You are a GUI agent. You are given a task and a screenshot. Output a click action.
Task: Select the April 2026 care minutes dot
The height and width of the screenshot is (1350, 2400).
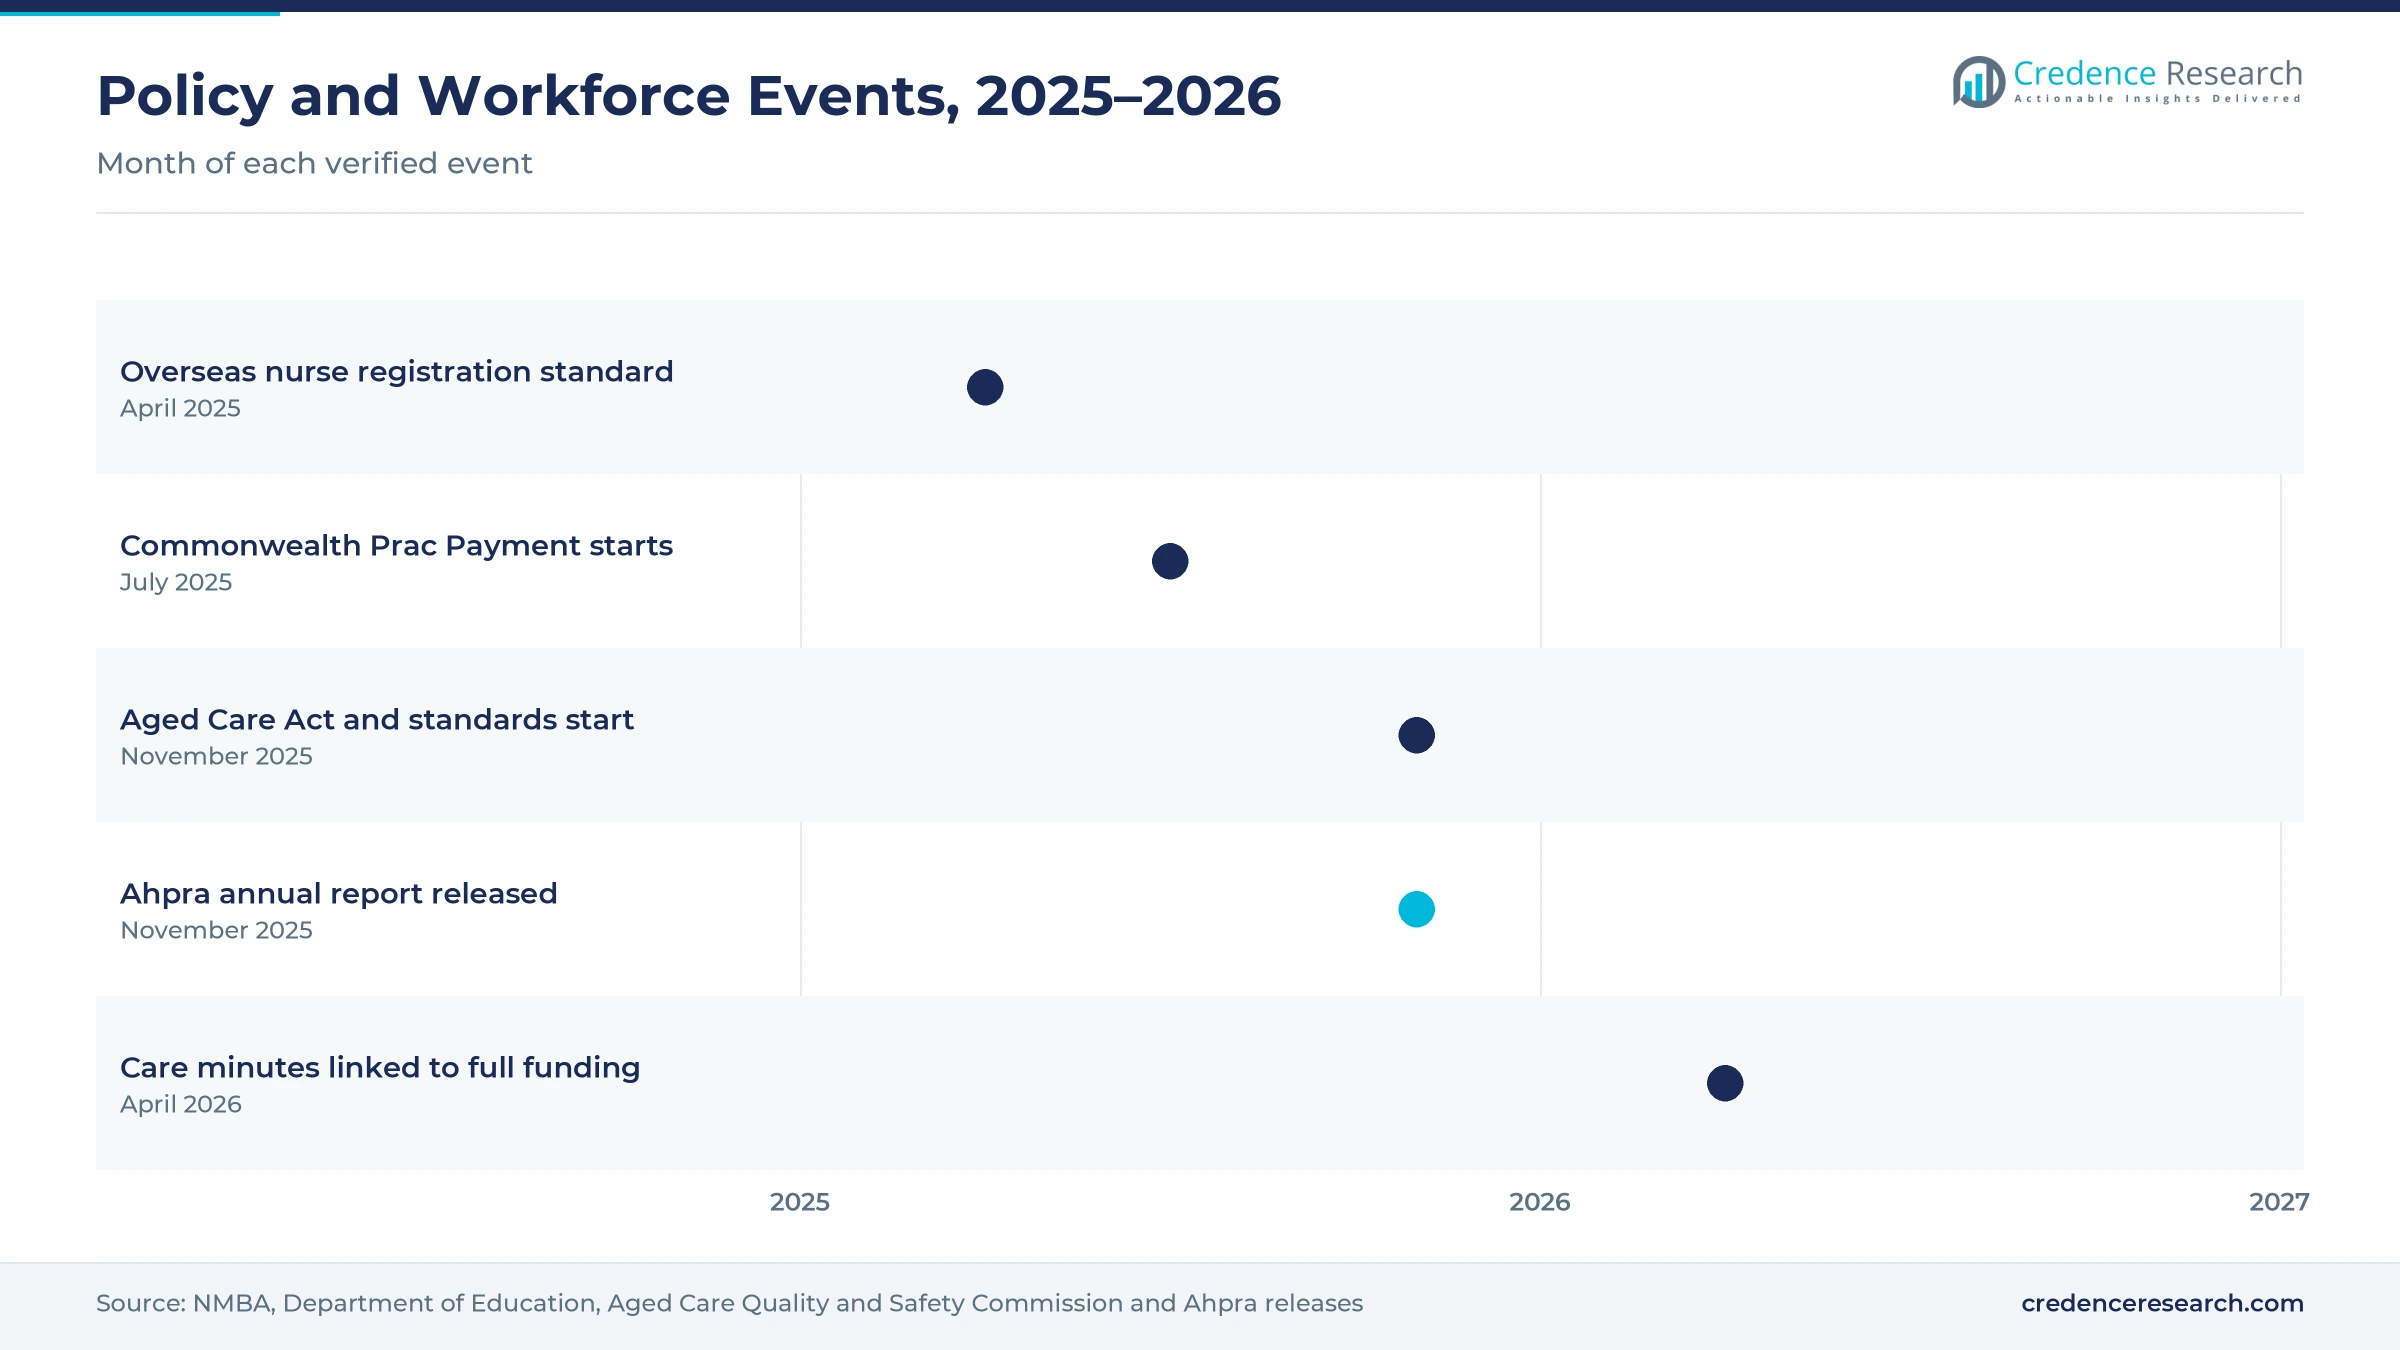point(1725,1083)
